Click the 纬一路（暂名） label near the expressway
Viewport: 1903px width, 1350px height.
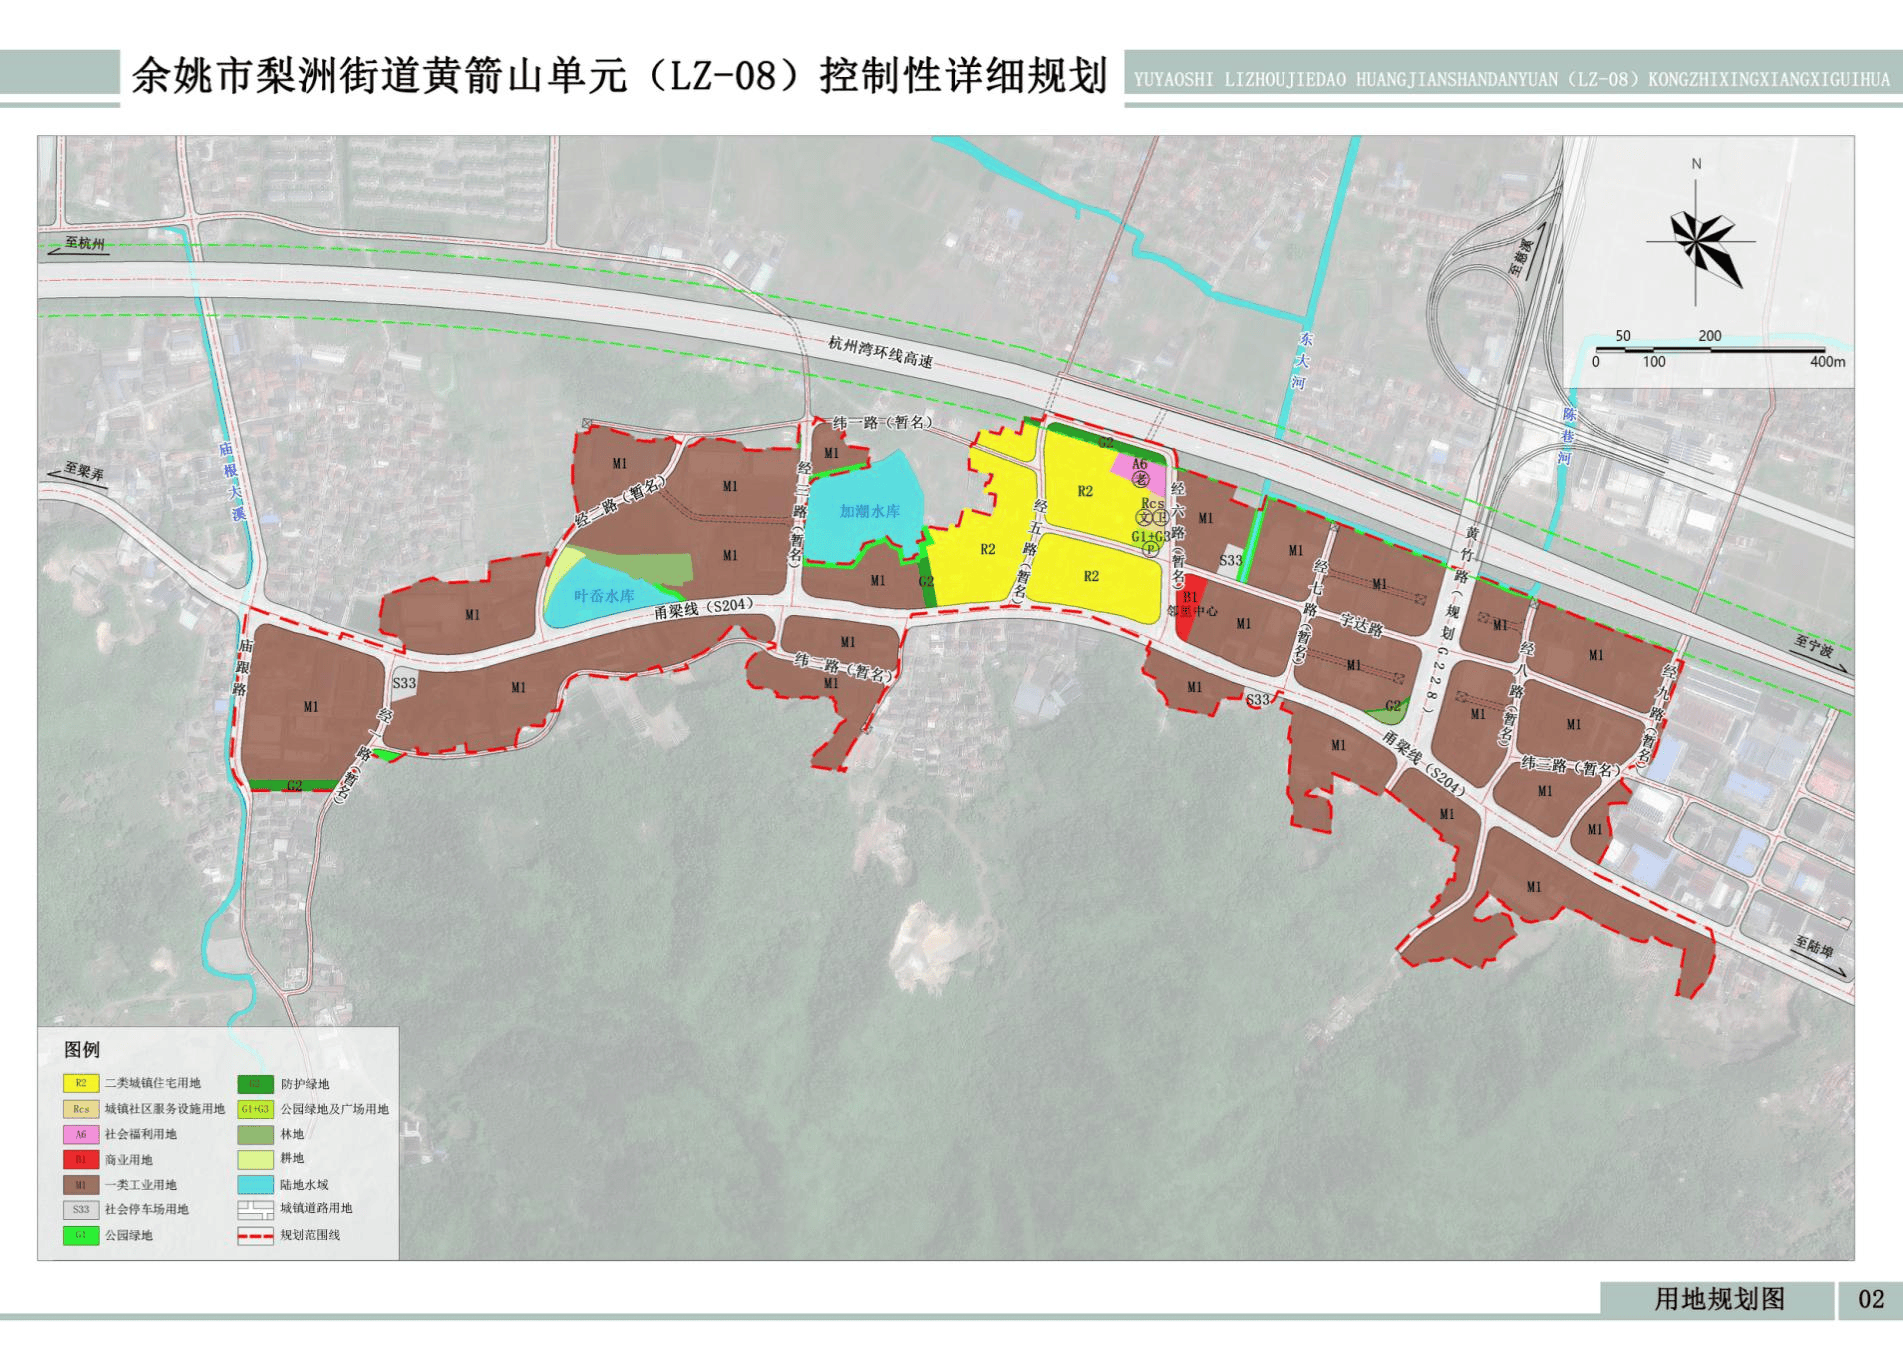pos(883,423)
